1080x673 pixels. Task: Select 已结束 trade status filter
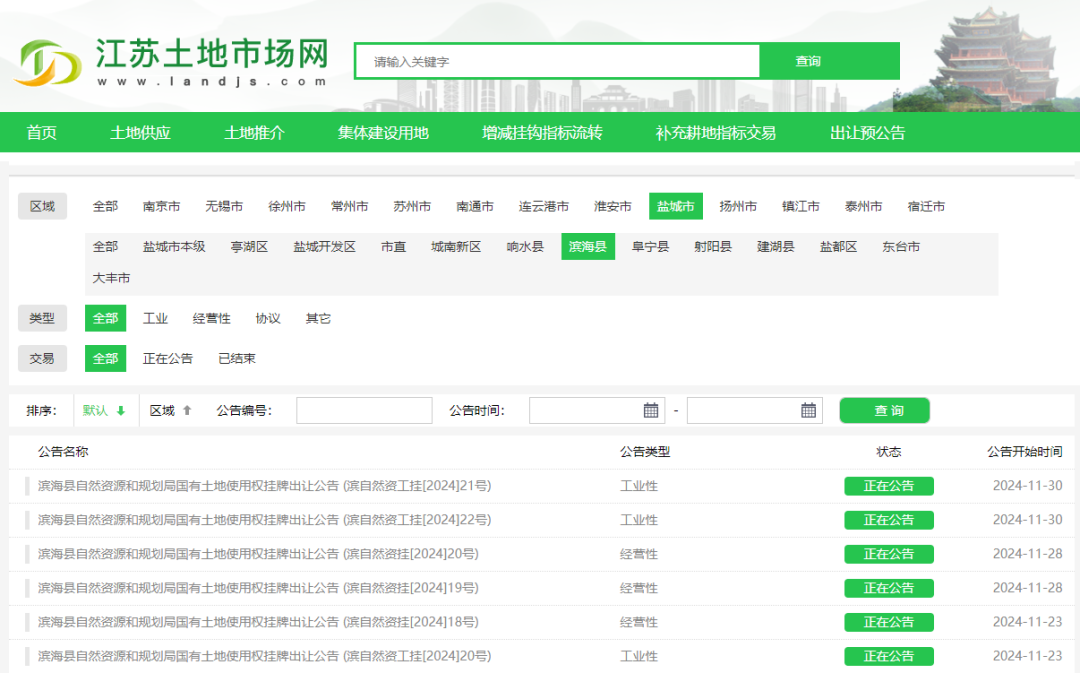pyautogui.click(x=237, y=358)
